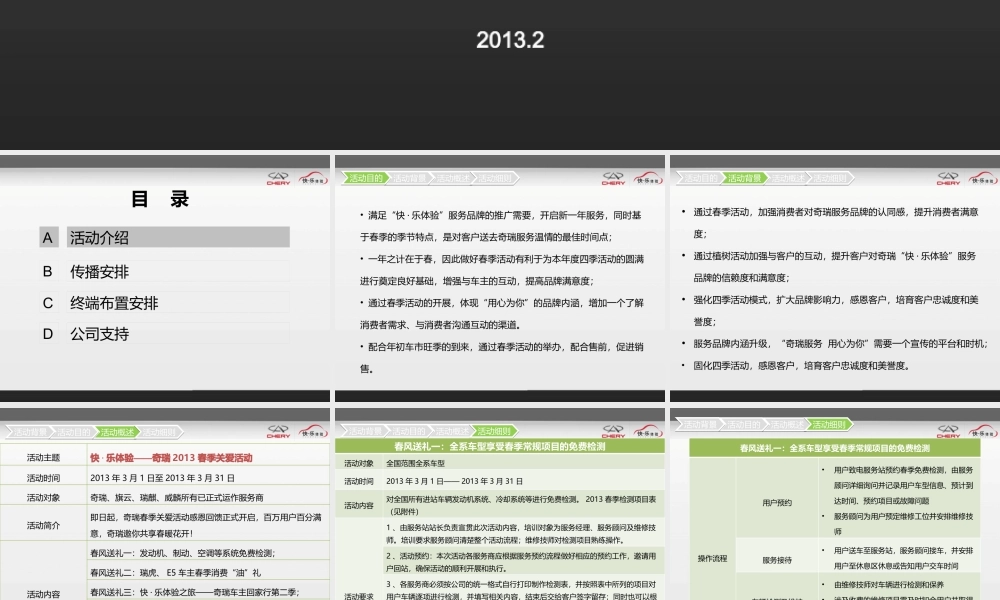This screenshot has height=600, width=1000.
Task: Click 快·乐体验 car logo on 目录 slide
Action: point(312,178)
